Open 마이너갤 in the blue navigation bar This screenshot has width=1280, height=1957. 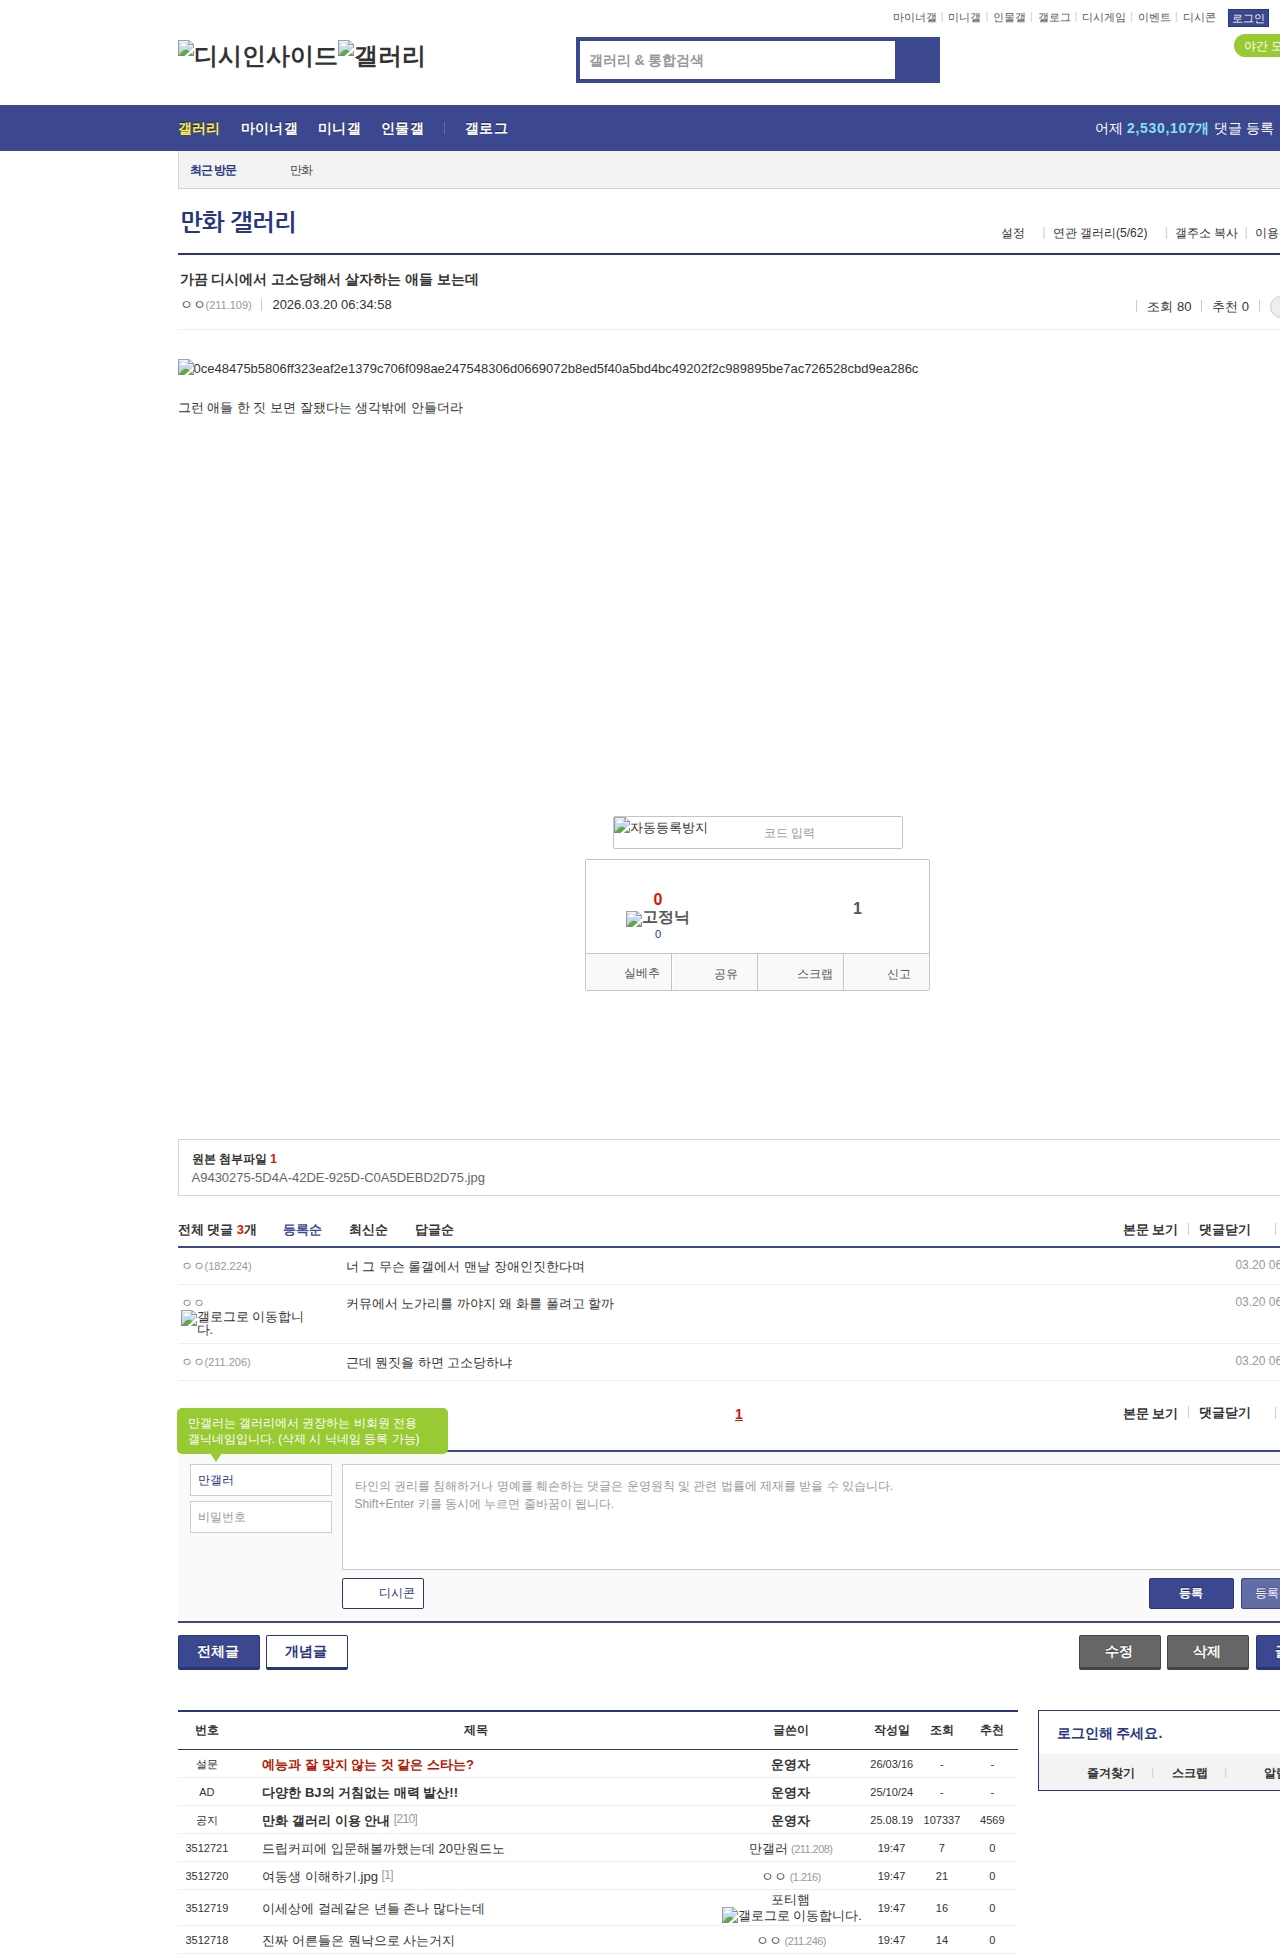269,128
